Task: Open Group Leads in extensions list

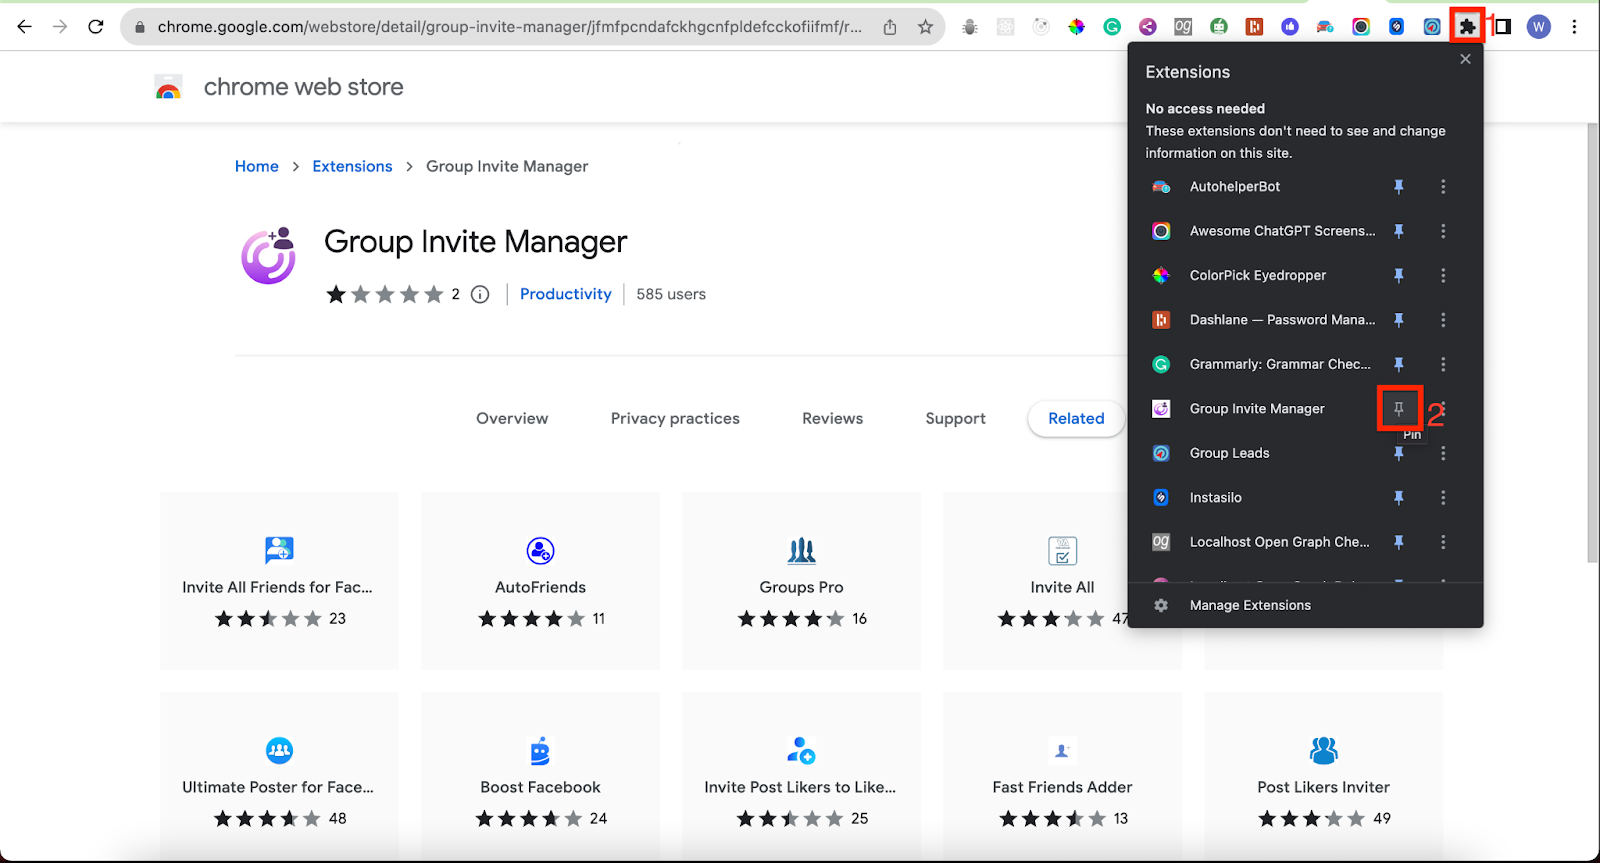Action: pyautogui.click(x=1229, y=453)
